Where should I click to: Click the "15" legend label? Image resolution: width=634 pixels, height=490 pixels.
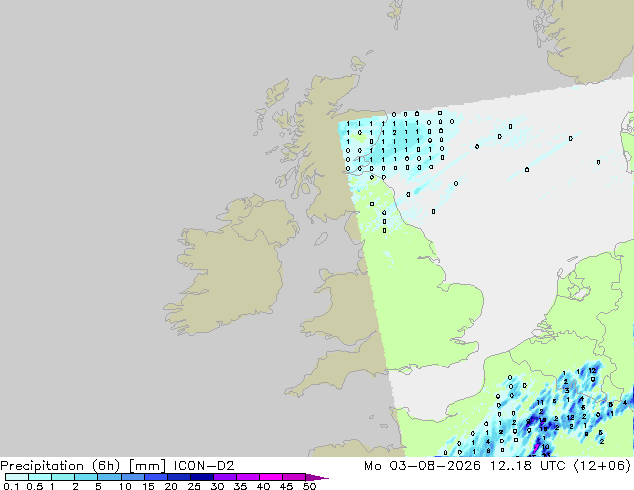[x=148, y=486]
